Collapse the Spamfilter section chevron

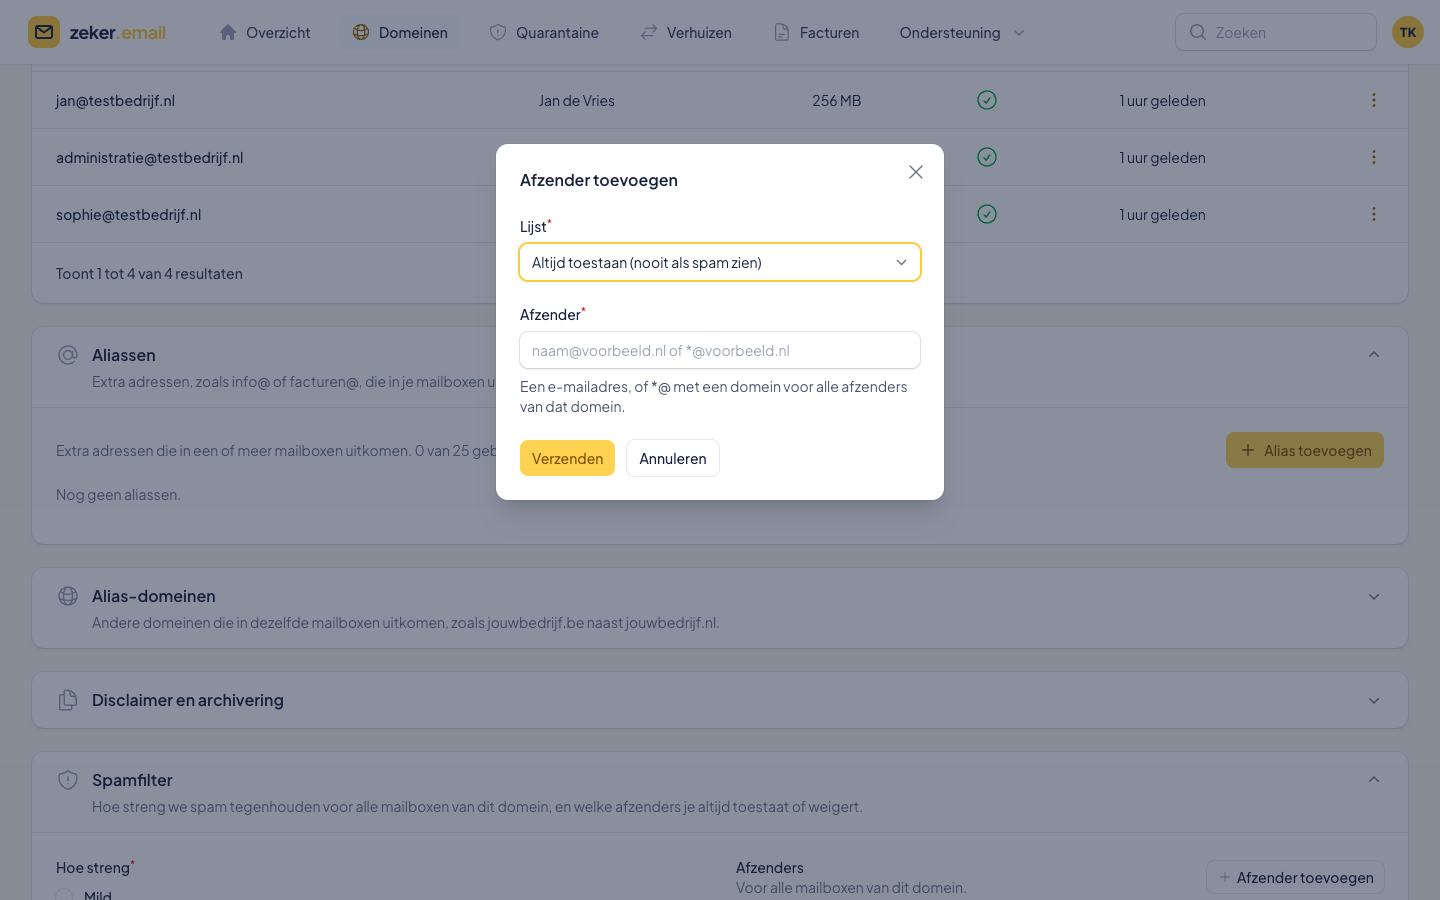[x=1374, y=780]
